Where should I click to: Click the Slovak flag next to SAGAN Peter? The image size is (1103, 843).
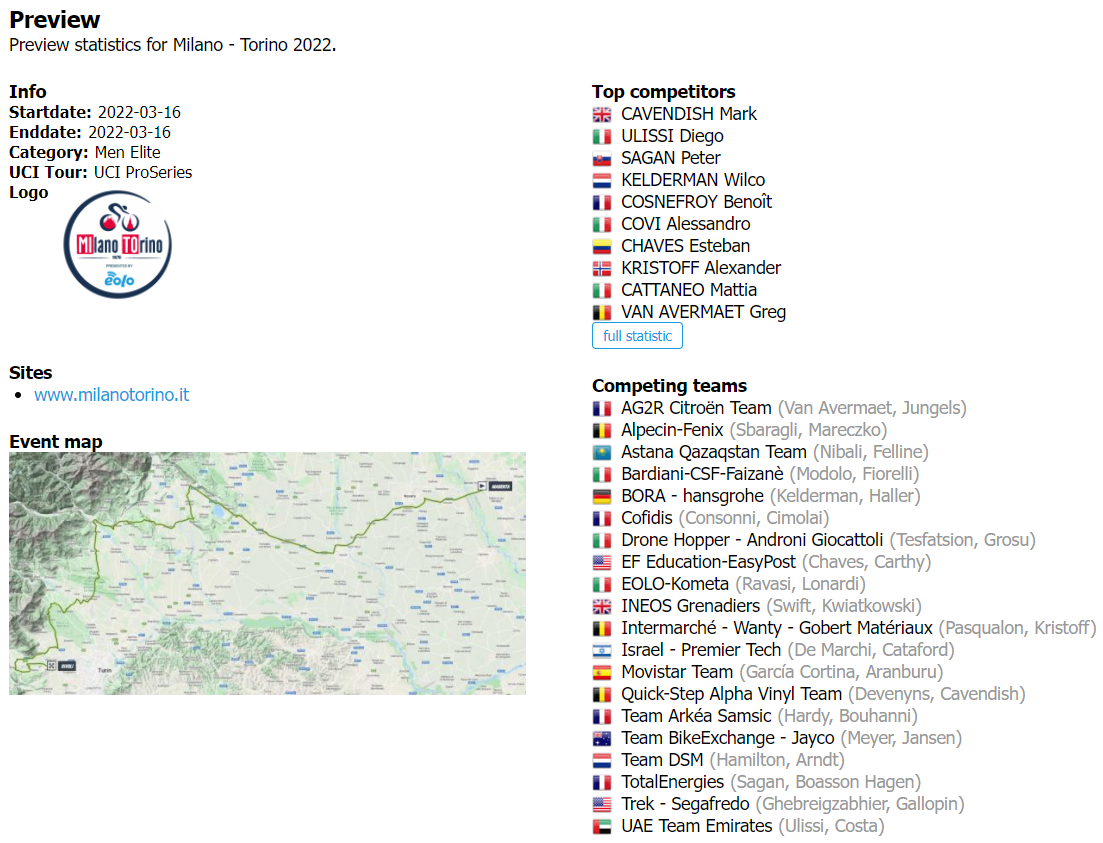click(601, 158)
